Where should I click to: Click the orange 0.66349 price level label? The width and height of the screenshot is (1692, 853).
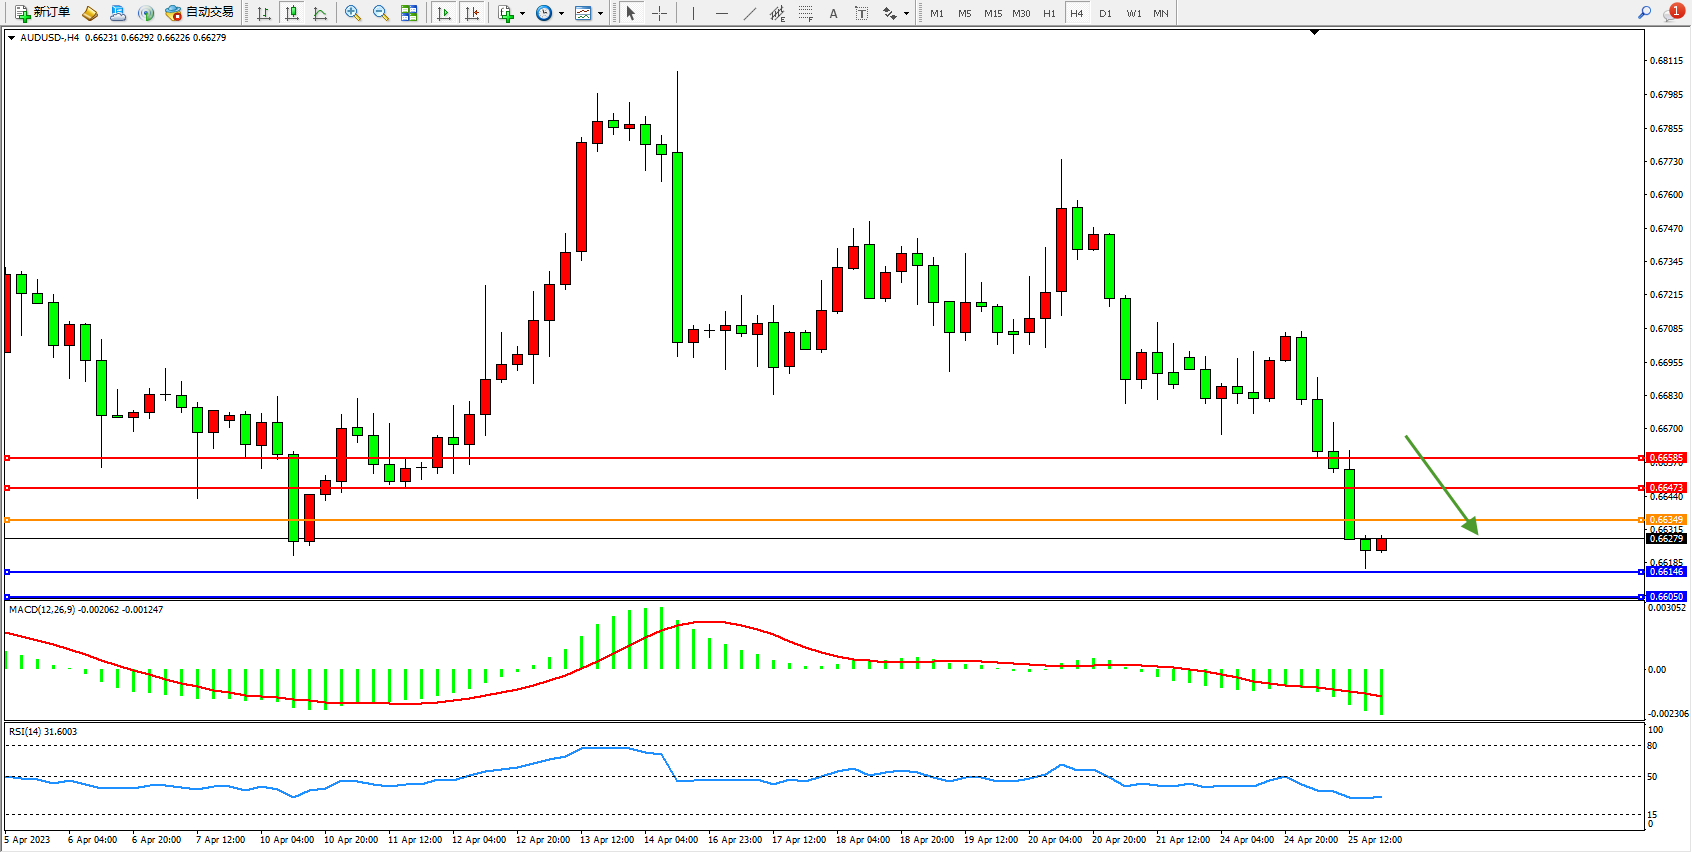tap(1665, 520)
